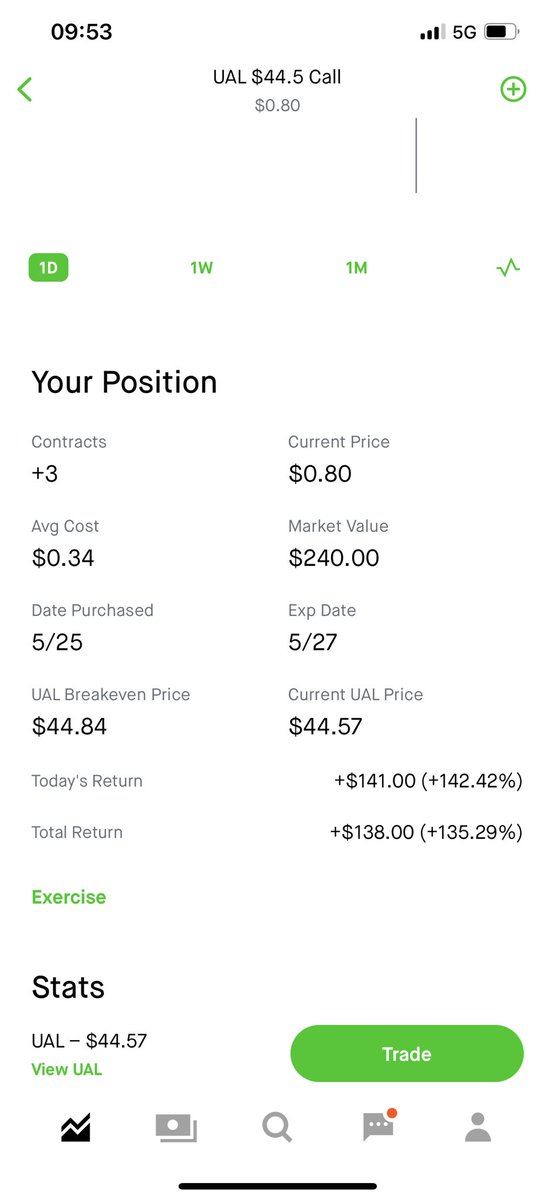Viewport: 555px width, 1200px height.
Task: Open the investing chart tab icon
Action: pyautogui.click(x=76, y=1128)
